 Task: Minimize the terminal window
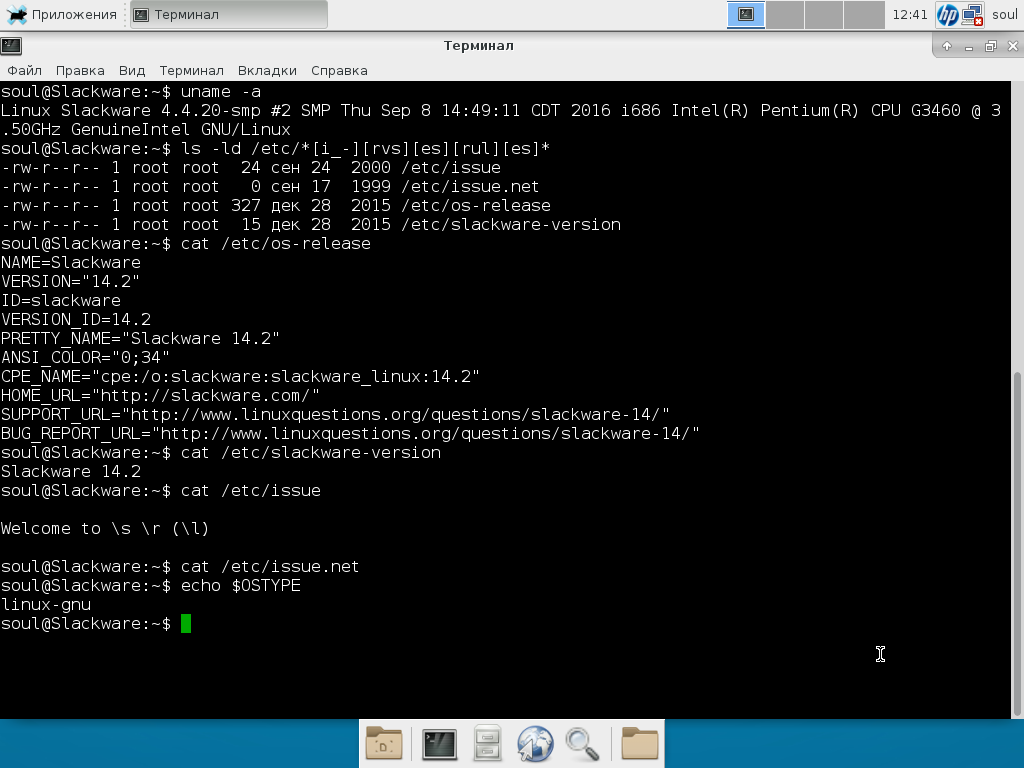[968, 46]
